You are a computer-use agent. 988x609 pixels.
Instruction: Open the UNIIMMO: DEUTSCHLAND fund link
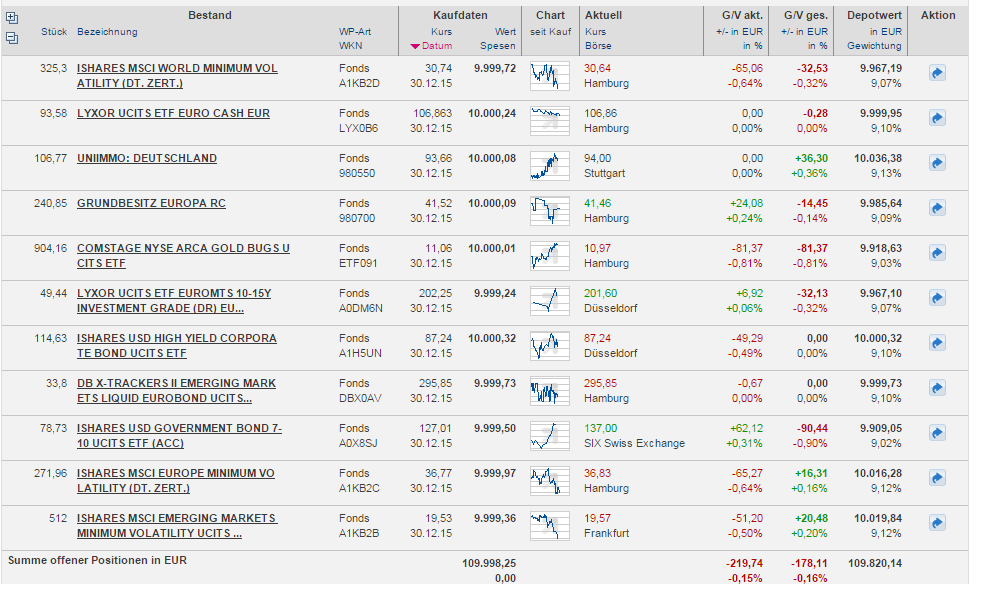click(x=147, y=159)
